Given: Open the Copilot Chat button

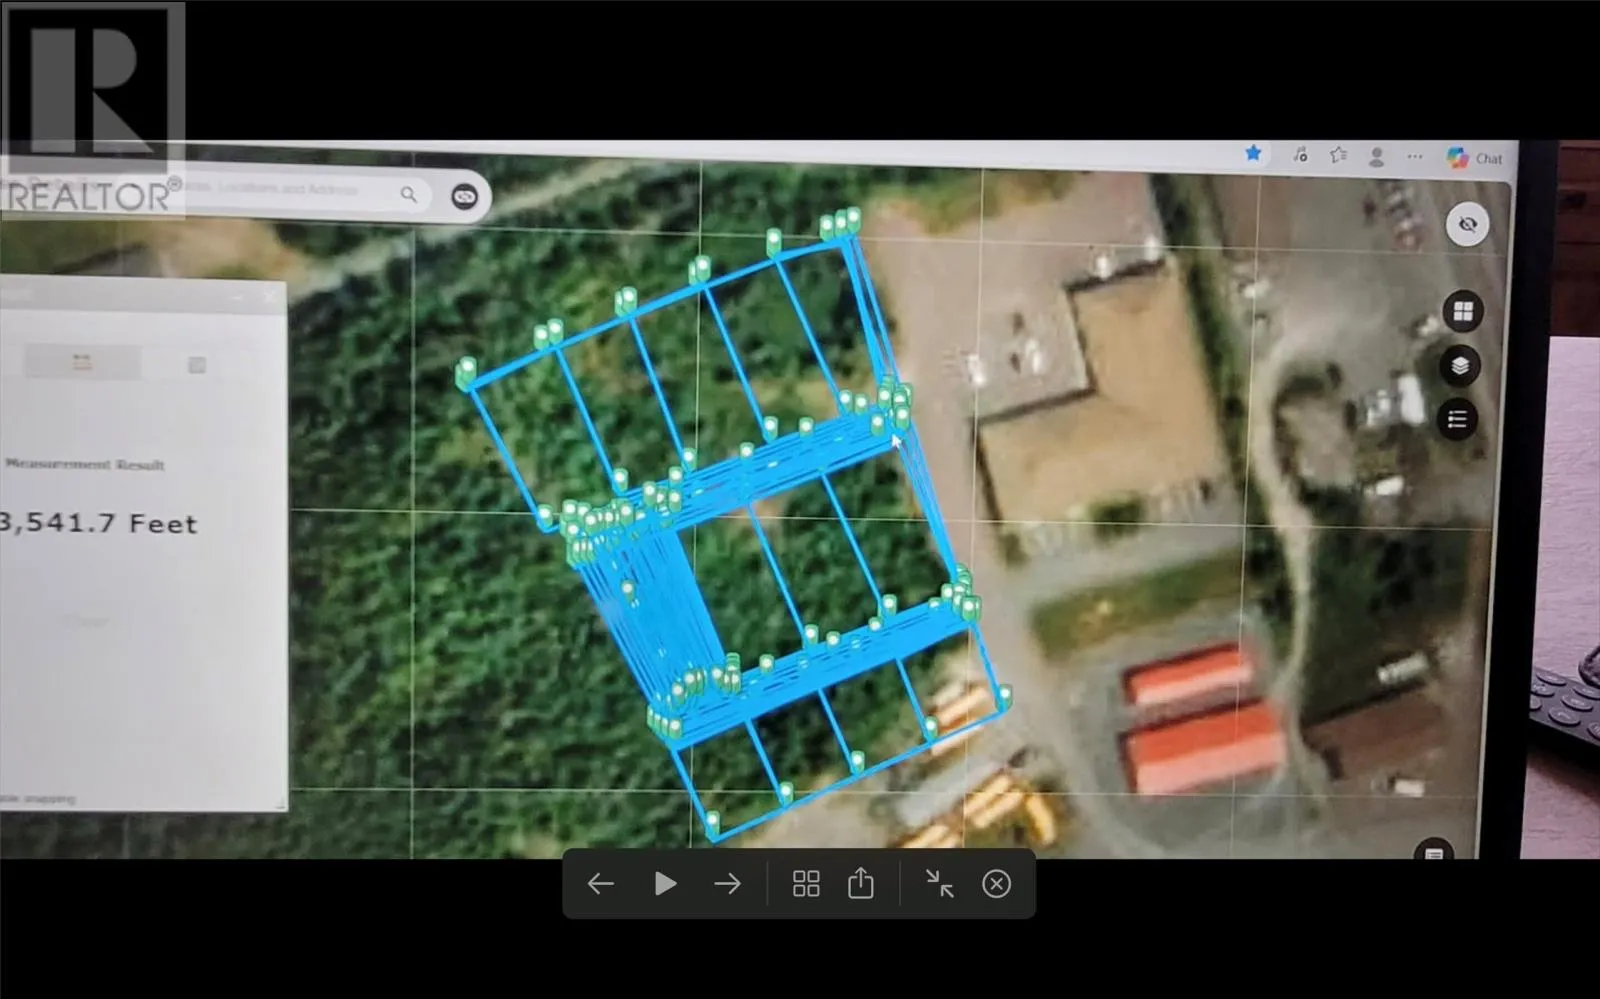Looking at the screenshot, I should pos(1475,158).
